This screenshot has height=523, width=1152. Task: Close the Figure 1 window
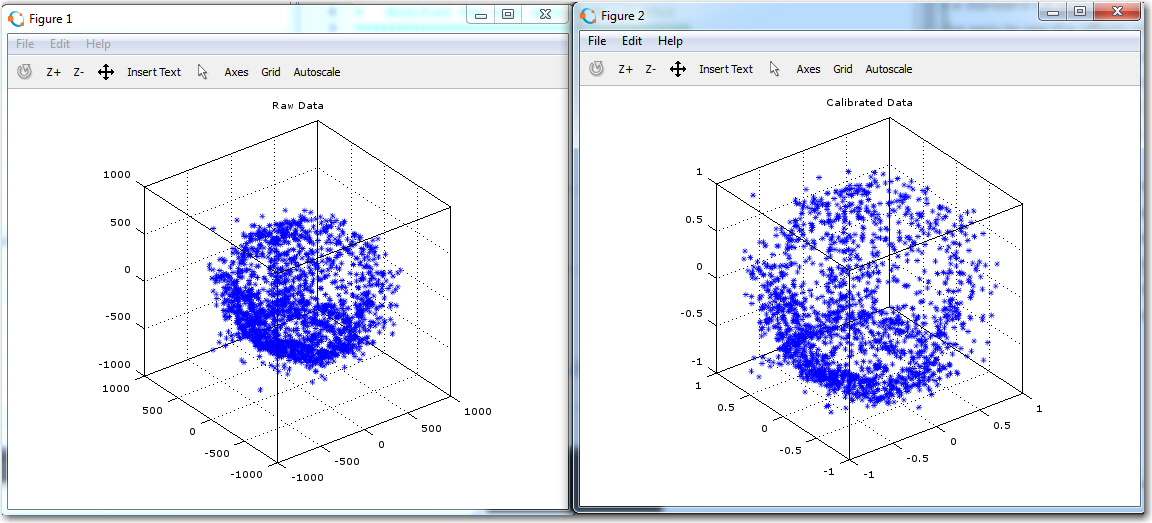click(544, 14)
